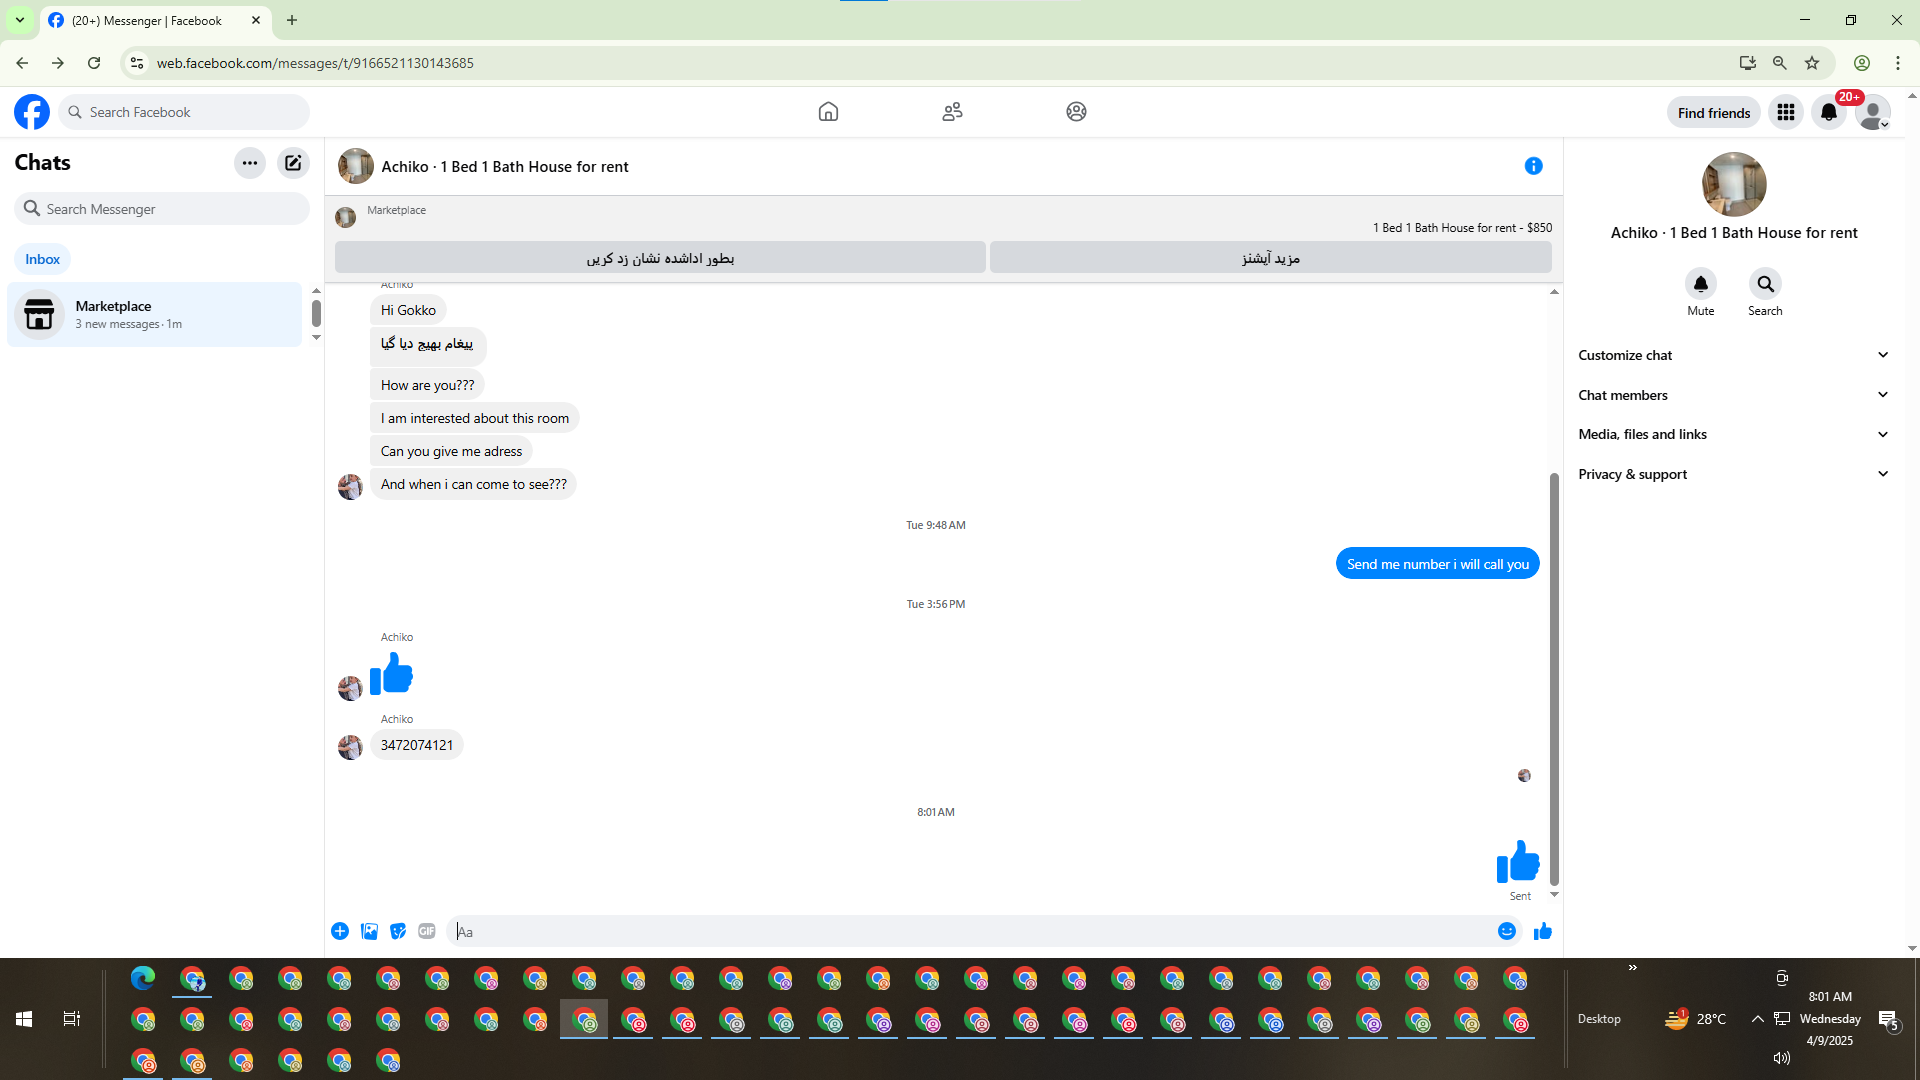Screen dimensions: 1920x1080
Task: Open the account profile menu
Action: tap(1873, 112)
